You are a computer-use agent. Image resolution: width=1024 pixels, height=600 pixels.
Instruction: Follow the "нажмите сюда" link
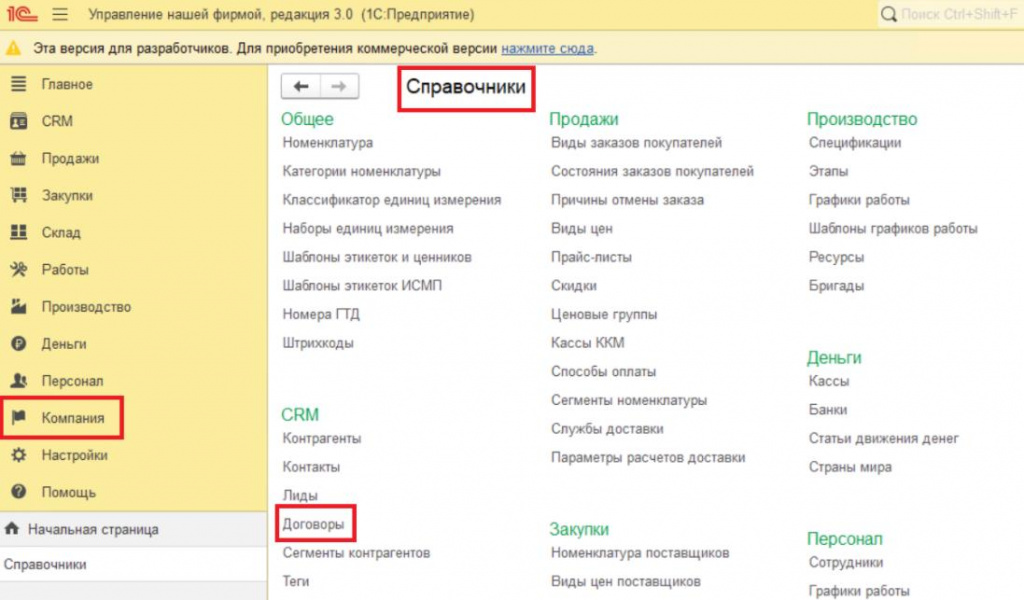tap(547, 48)
